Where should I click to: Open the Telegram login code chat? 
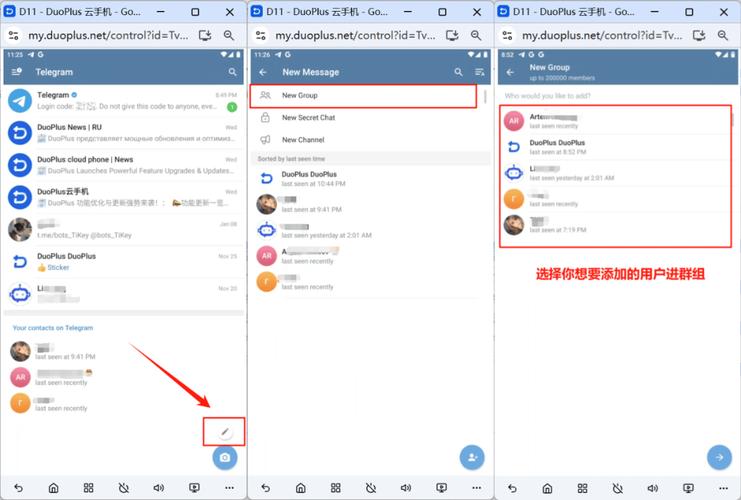(124, 101)
